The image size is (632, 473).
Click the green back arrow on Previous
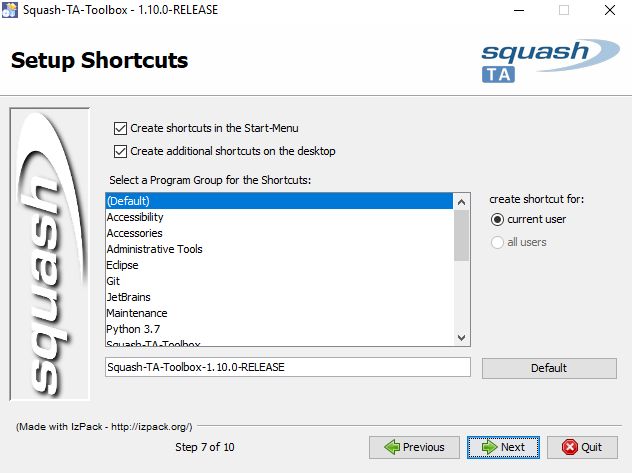(x=392, y=447)
